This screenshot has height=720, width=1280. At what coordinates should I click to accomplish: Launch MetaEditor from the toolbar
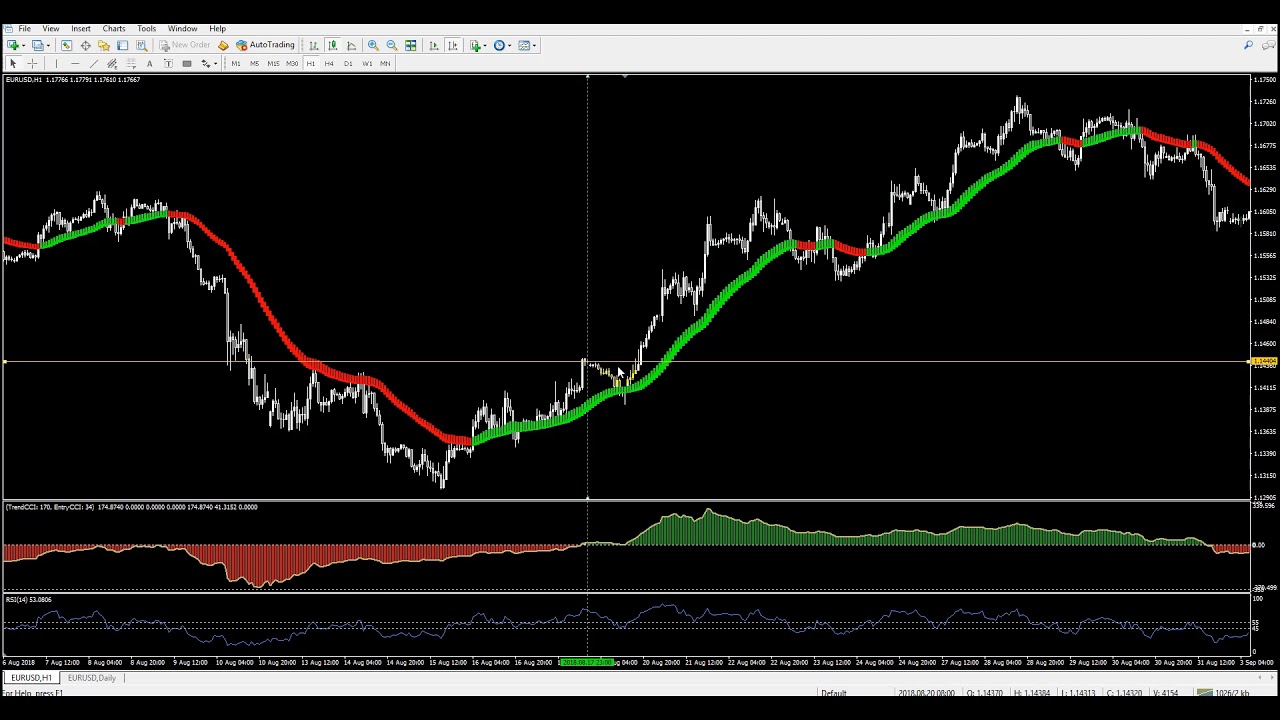click(x=223, y=45)
